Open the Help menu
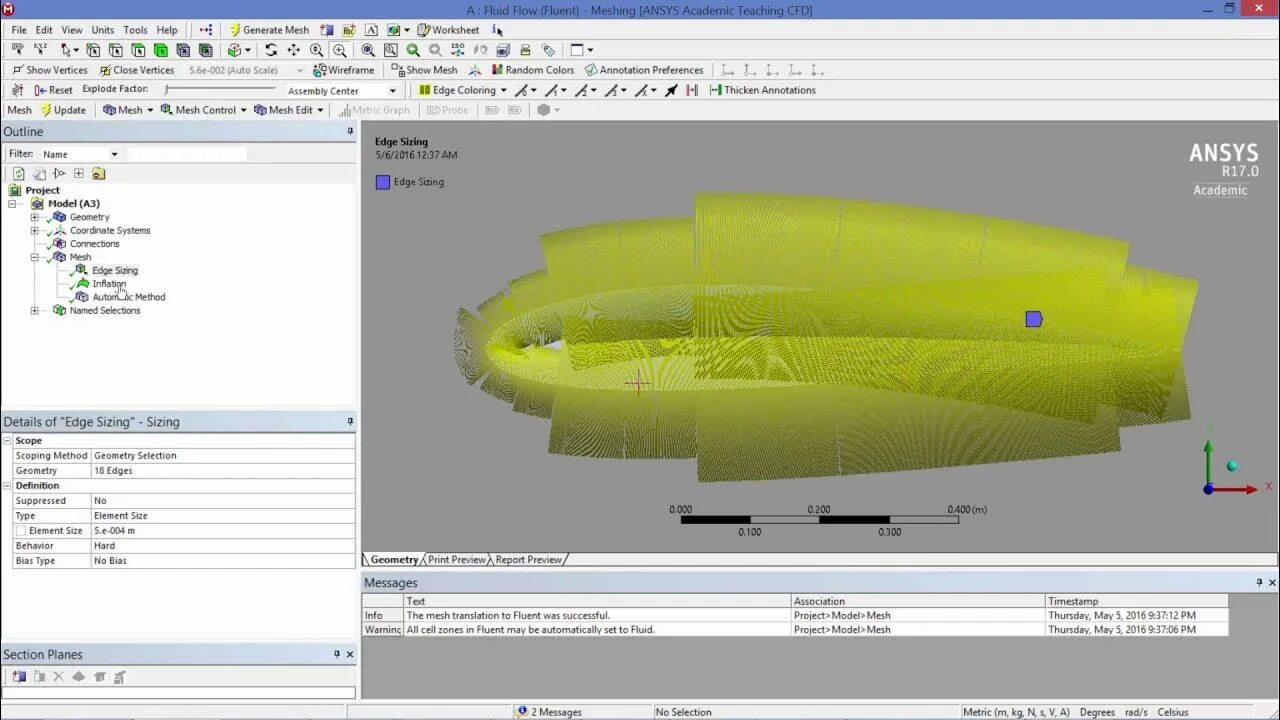This screenshot has height=720, width=1280. pyautogui.click(x=167, y=30)
